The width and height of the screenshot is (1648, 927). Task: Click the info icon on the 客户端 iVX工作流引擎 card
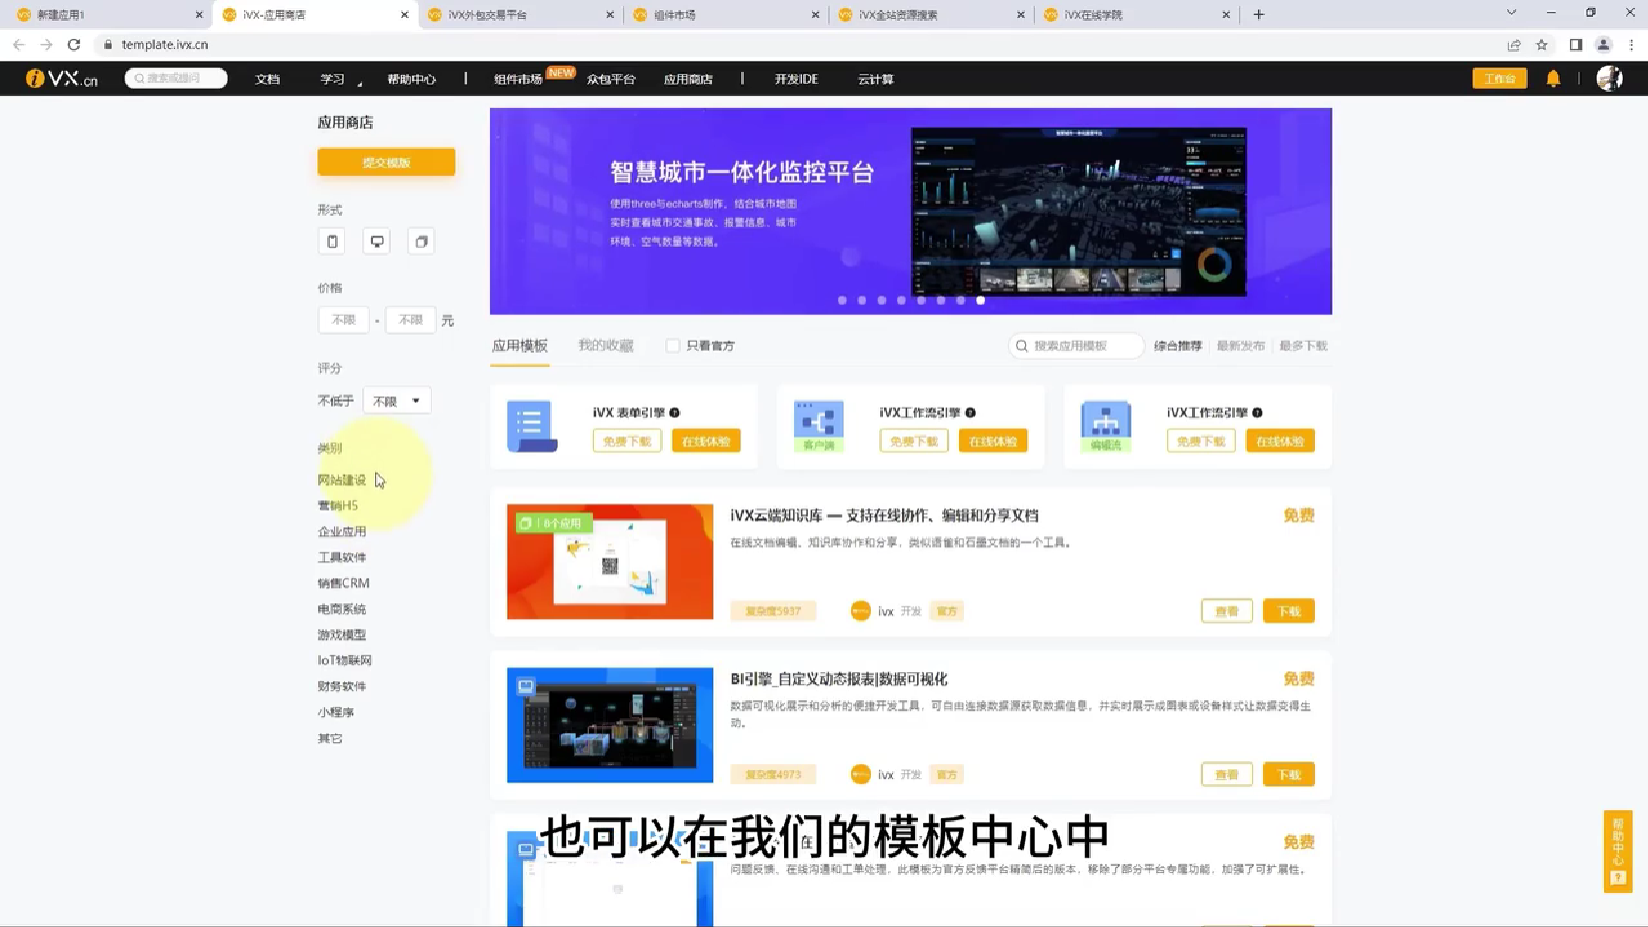click(x=970, y=412)
